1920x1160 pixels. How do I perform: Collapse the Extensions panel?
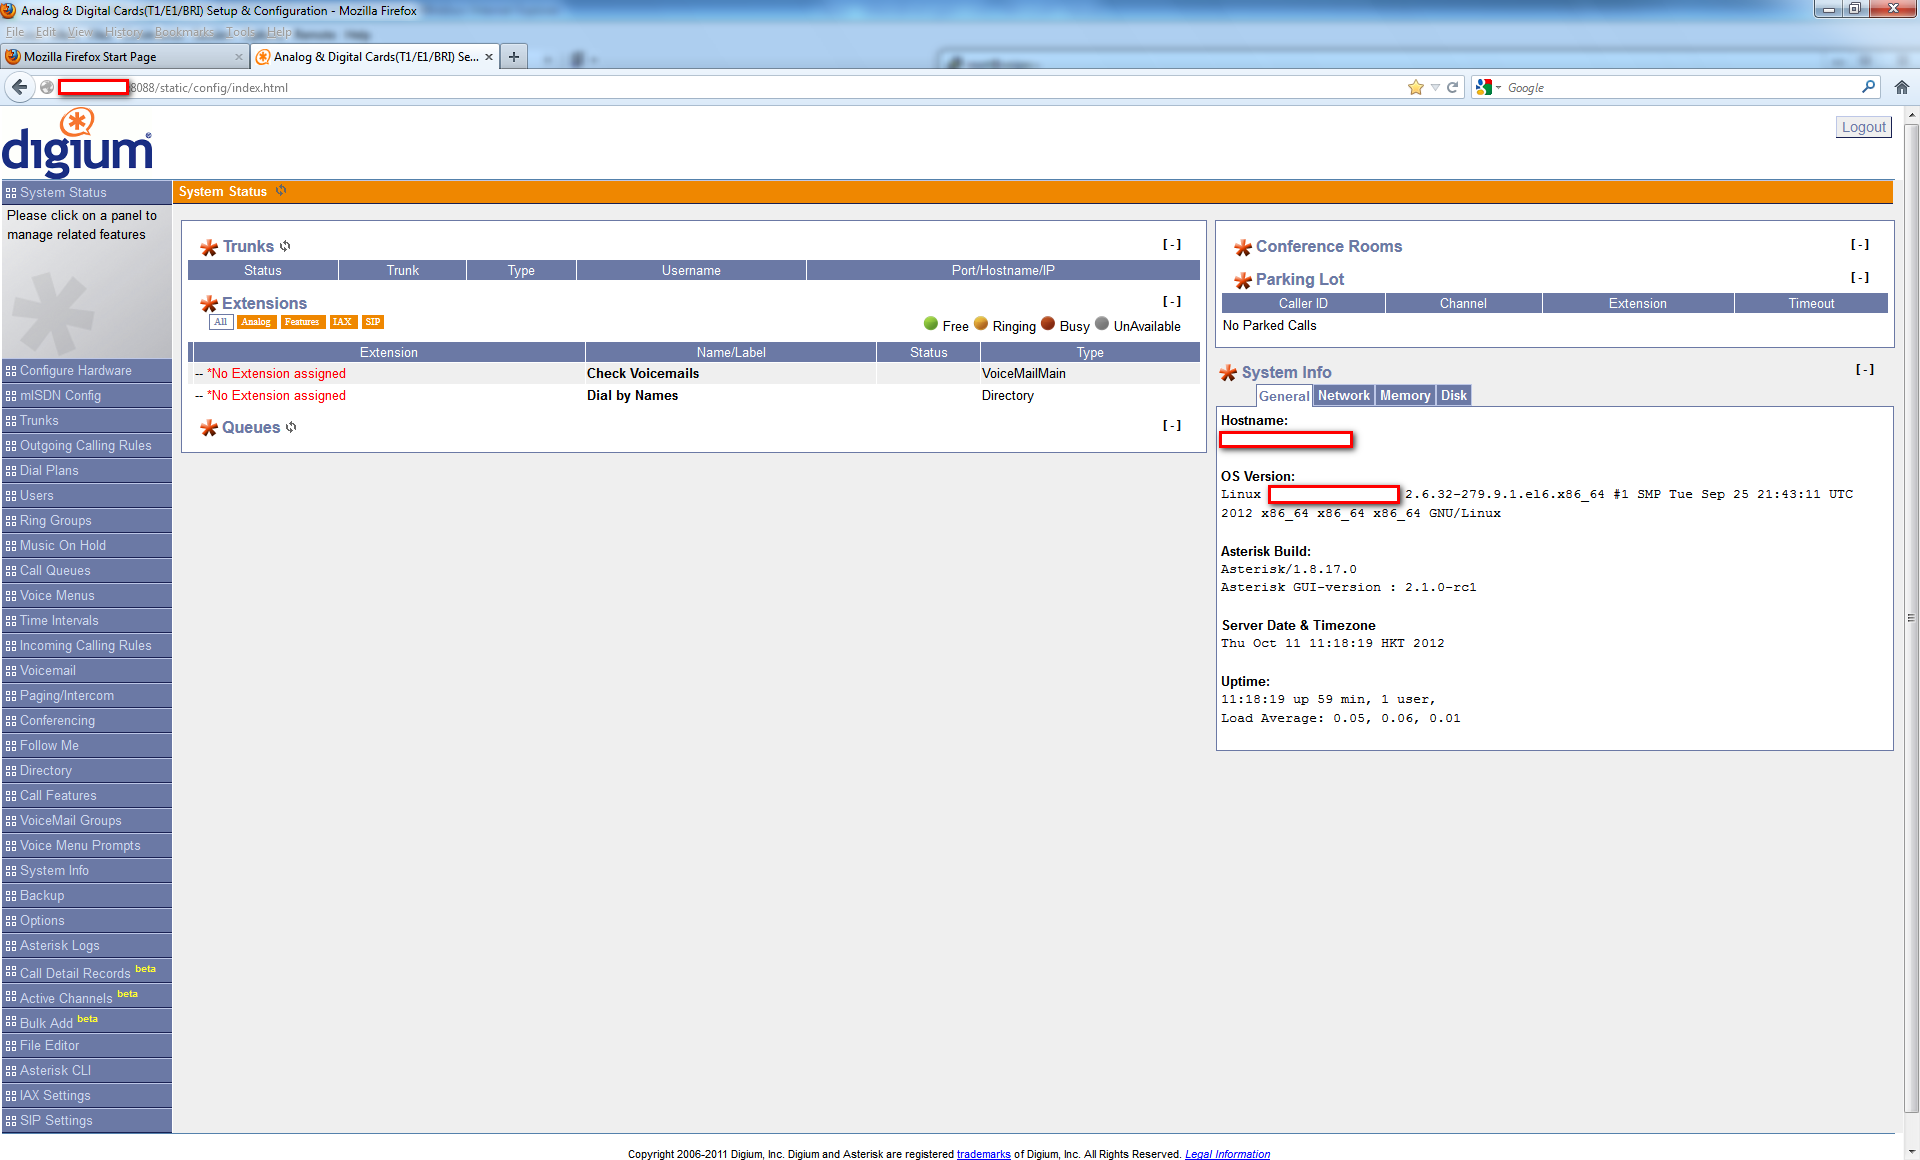(x=1172, y=302)
